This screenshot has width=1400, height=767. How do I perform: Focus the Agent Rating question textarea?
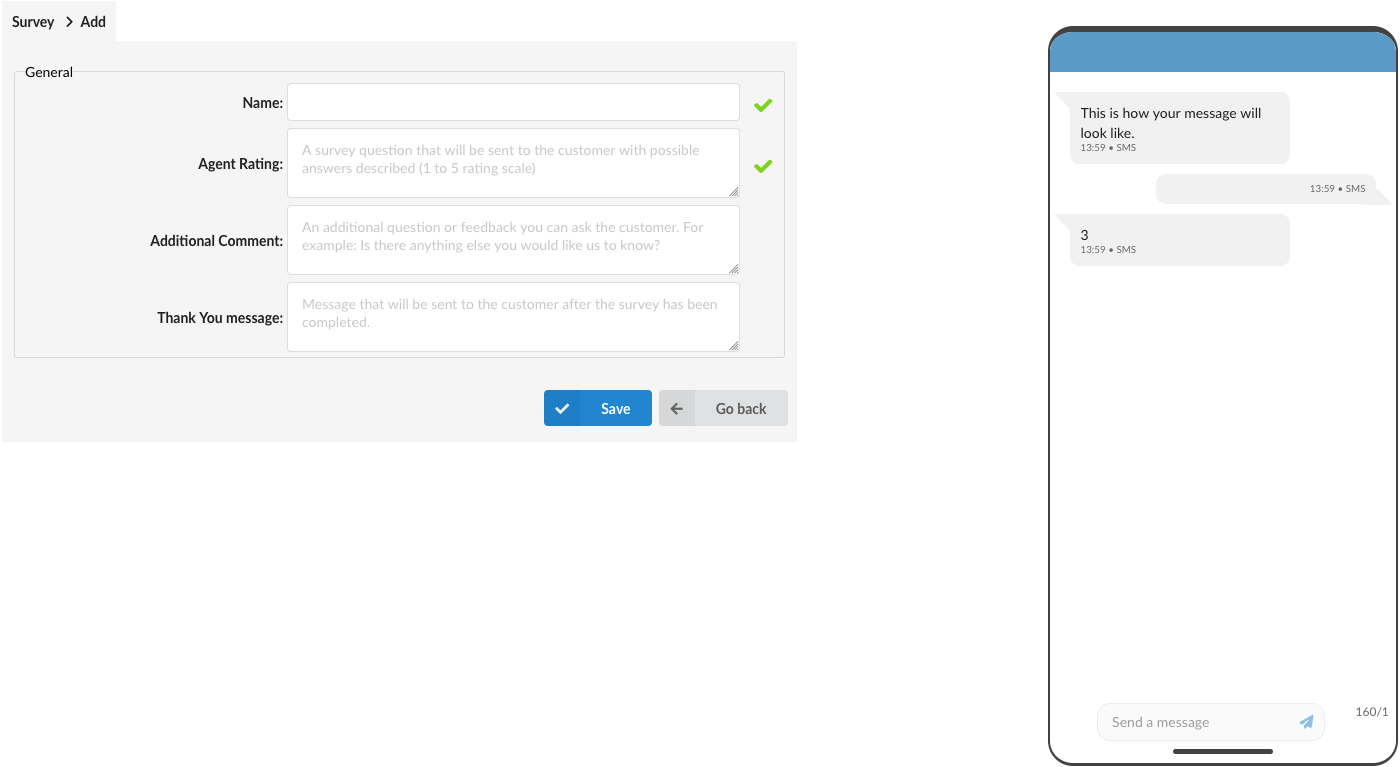(513, 163)
